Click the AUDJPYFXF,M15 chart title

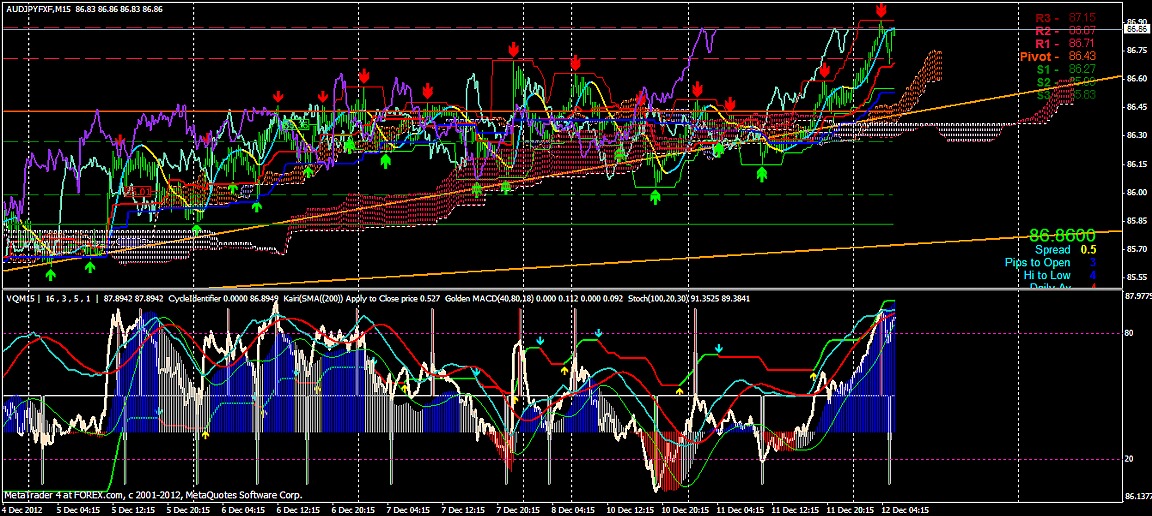tap(42, 8)
